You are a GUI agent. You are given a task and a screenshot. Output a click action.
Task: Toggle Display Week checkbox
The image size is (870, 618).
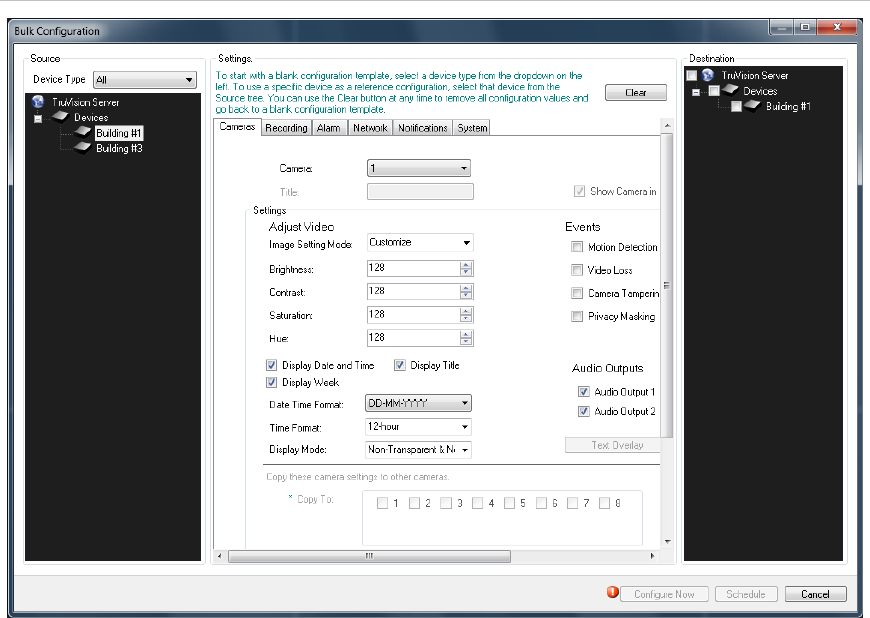(x=271, y=382)
